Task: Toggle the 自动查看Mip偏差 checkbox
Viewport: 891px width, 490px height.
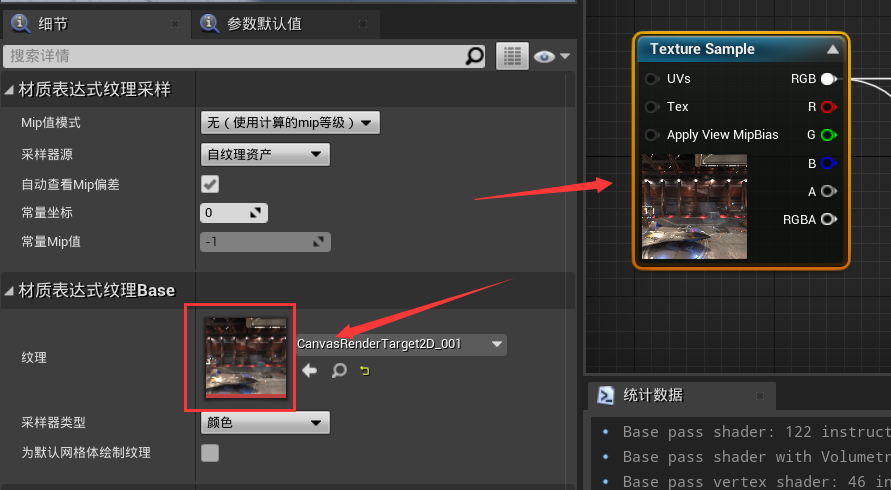Action: click(x=210, y=184)
